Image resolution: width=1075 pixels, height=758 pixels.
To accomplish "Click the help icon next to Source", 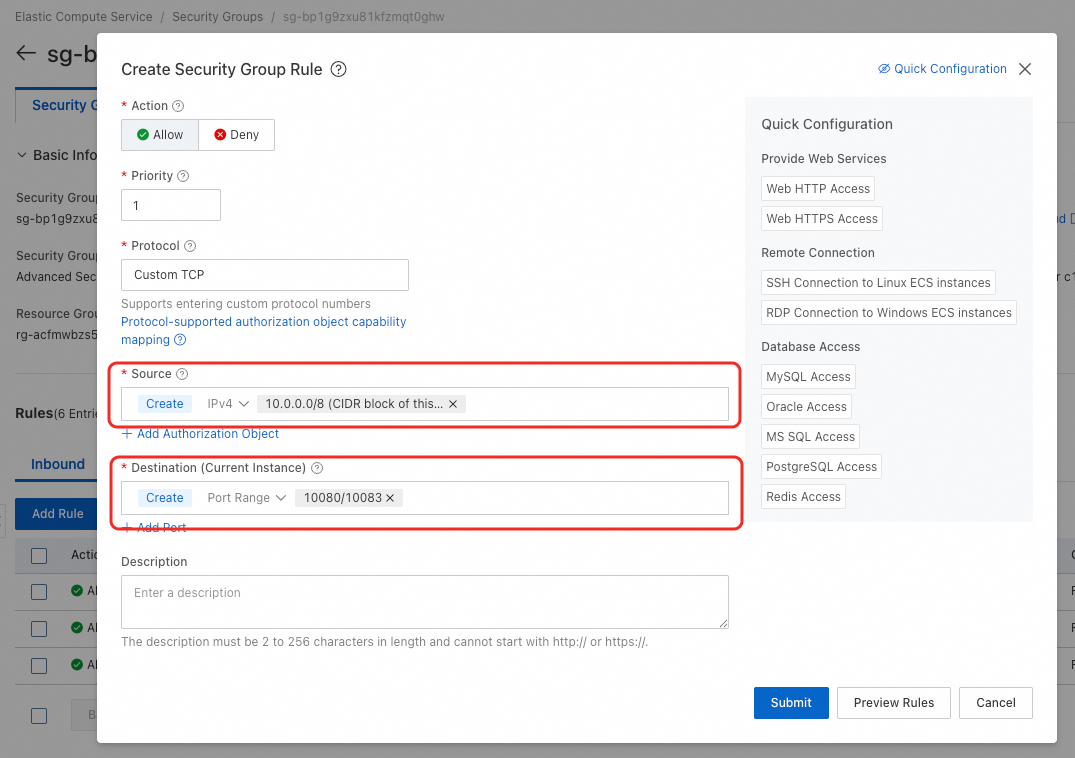I will click(x=182, y=374).
